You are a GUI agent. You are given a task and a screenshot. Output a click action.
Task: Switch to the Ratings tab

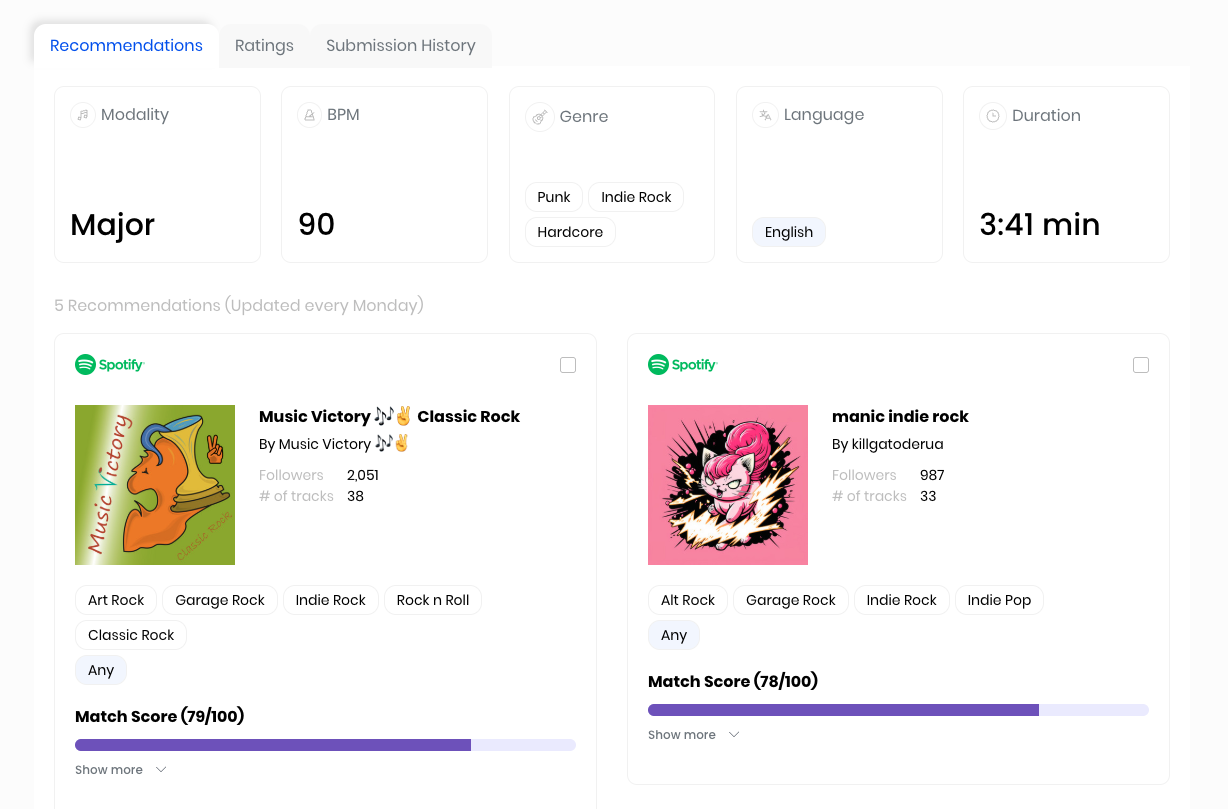click(264, 46)
